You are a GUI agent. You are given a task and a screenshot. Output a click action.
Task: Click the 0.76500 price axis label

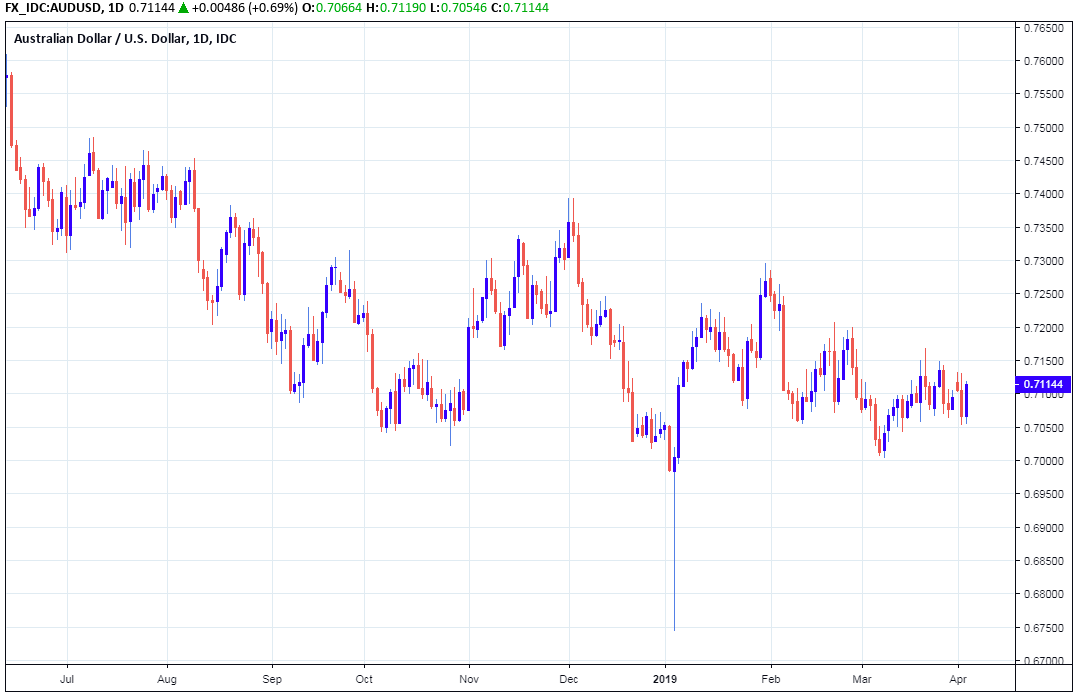[x=1043, y=28]
